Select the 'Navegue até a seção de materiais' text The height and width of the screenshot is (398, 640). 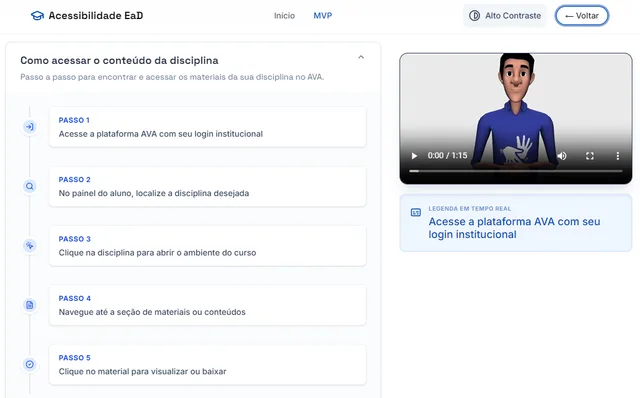pyautogui.click(x=152, y=312)
